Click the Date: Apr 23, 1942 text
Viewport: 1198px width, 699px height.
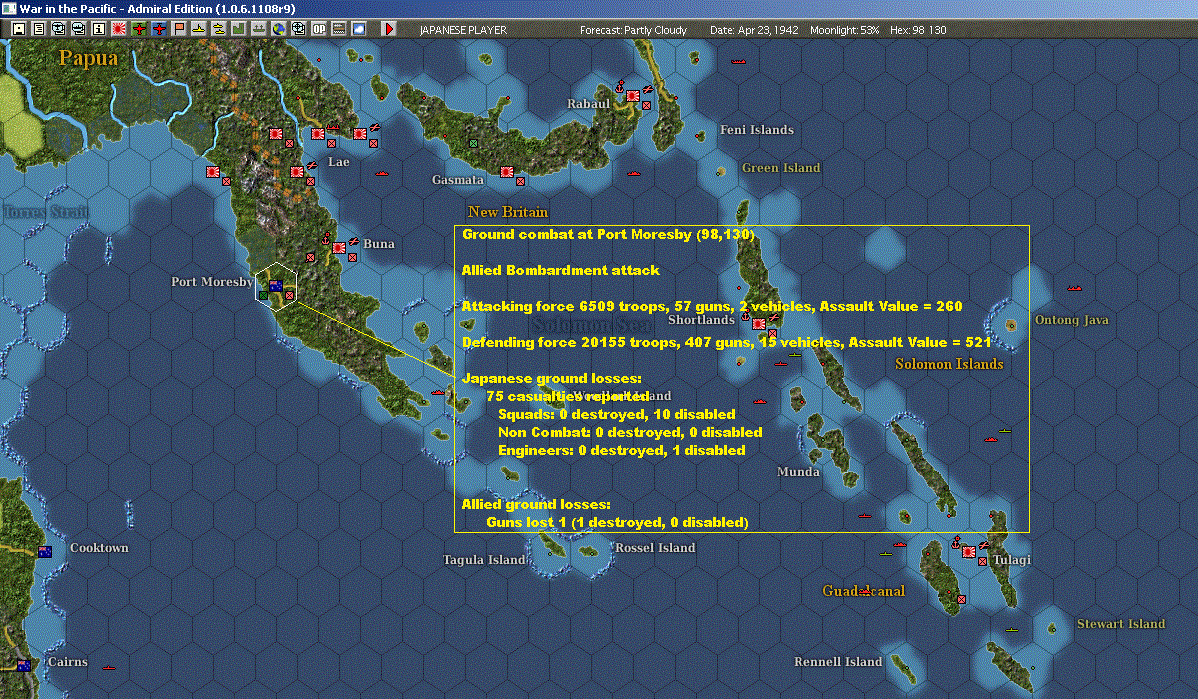[754, 30]
